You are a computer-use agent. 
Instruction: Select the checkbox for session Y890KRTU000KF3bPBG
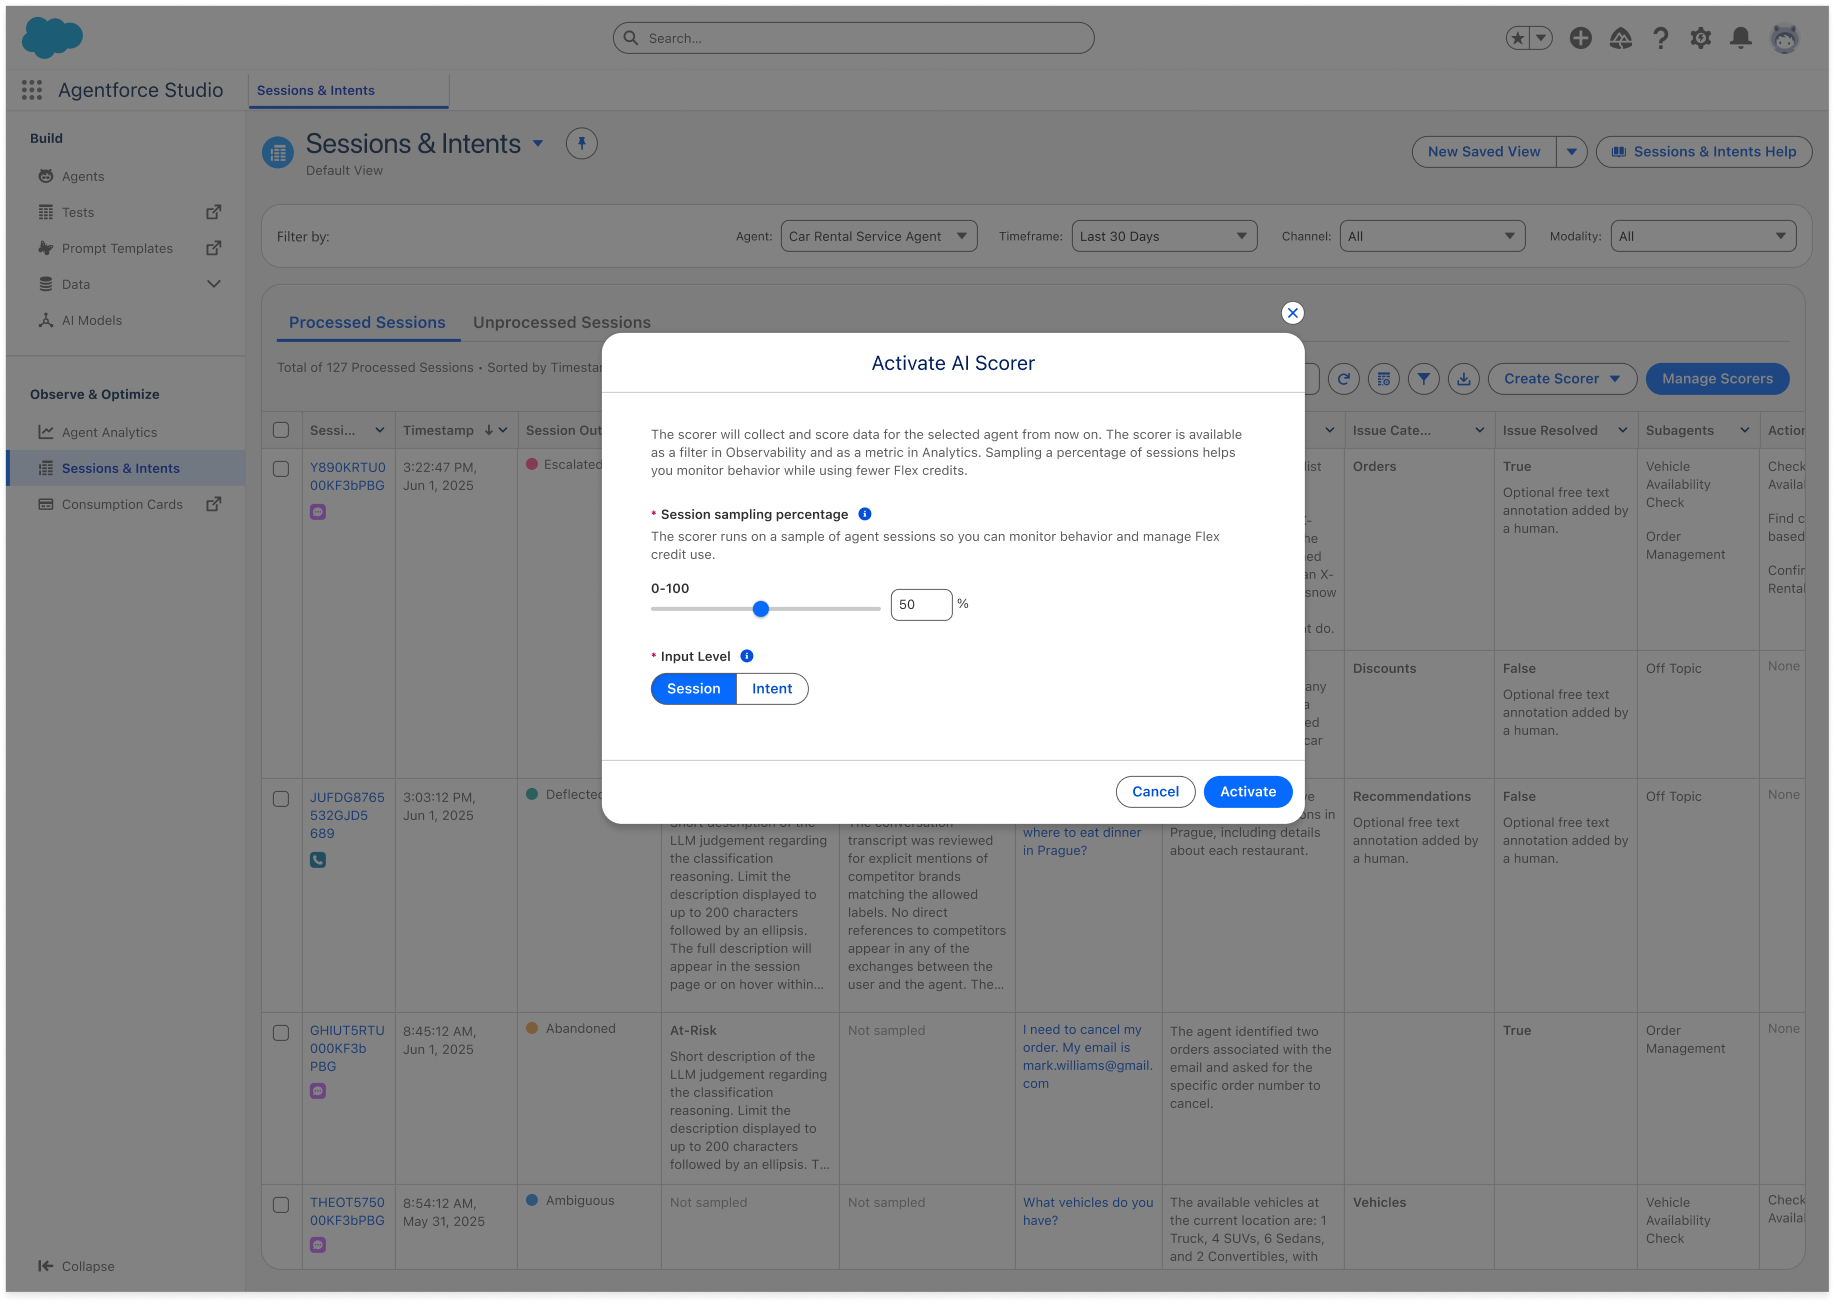tap(281, 469)
